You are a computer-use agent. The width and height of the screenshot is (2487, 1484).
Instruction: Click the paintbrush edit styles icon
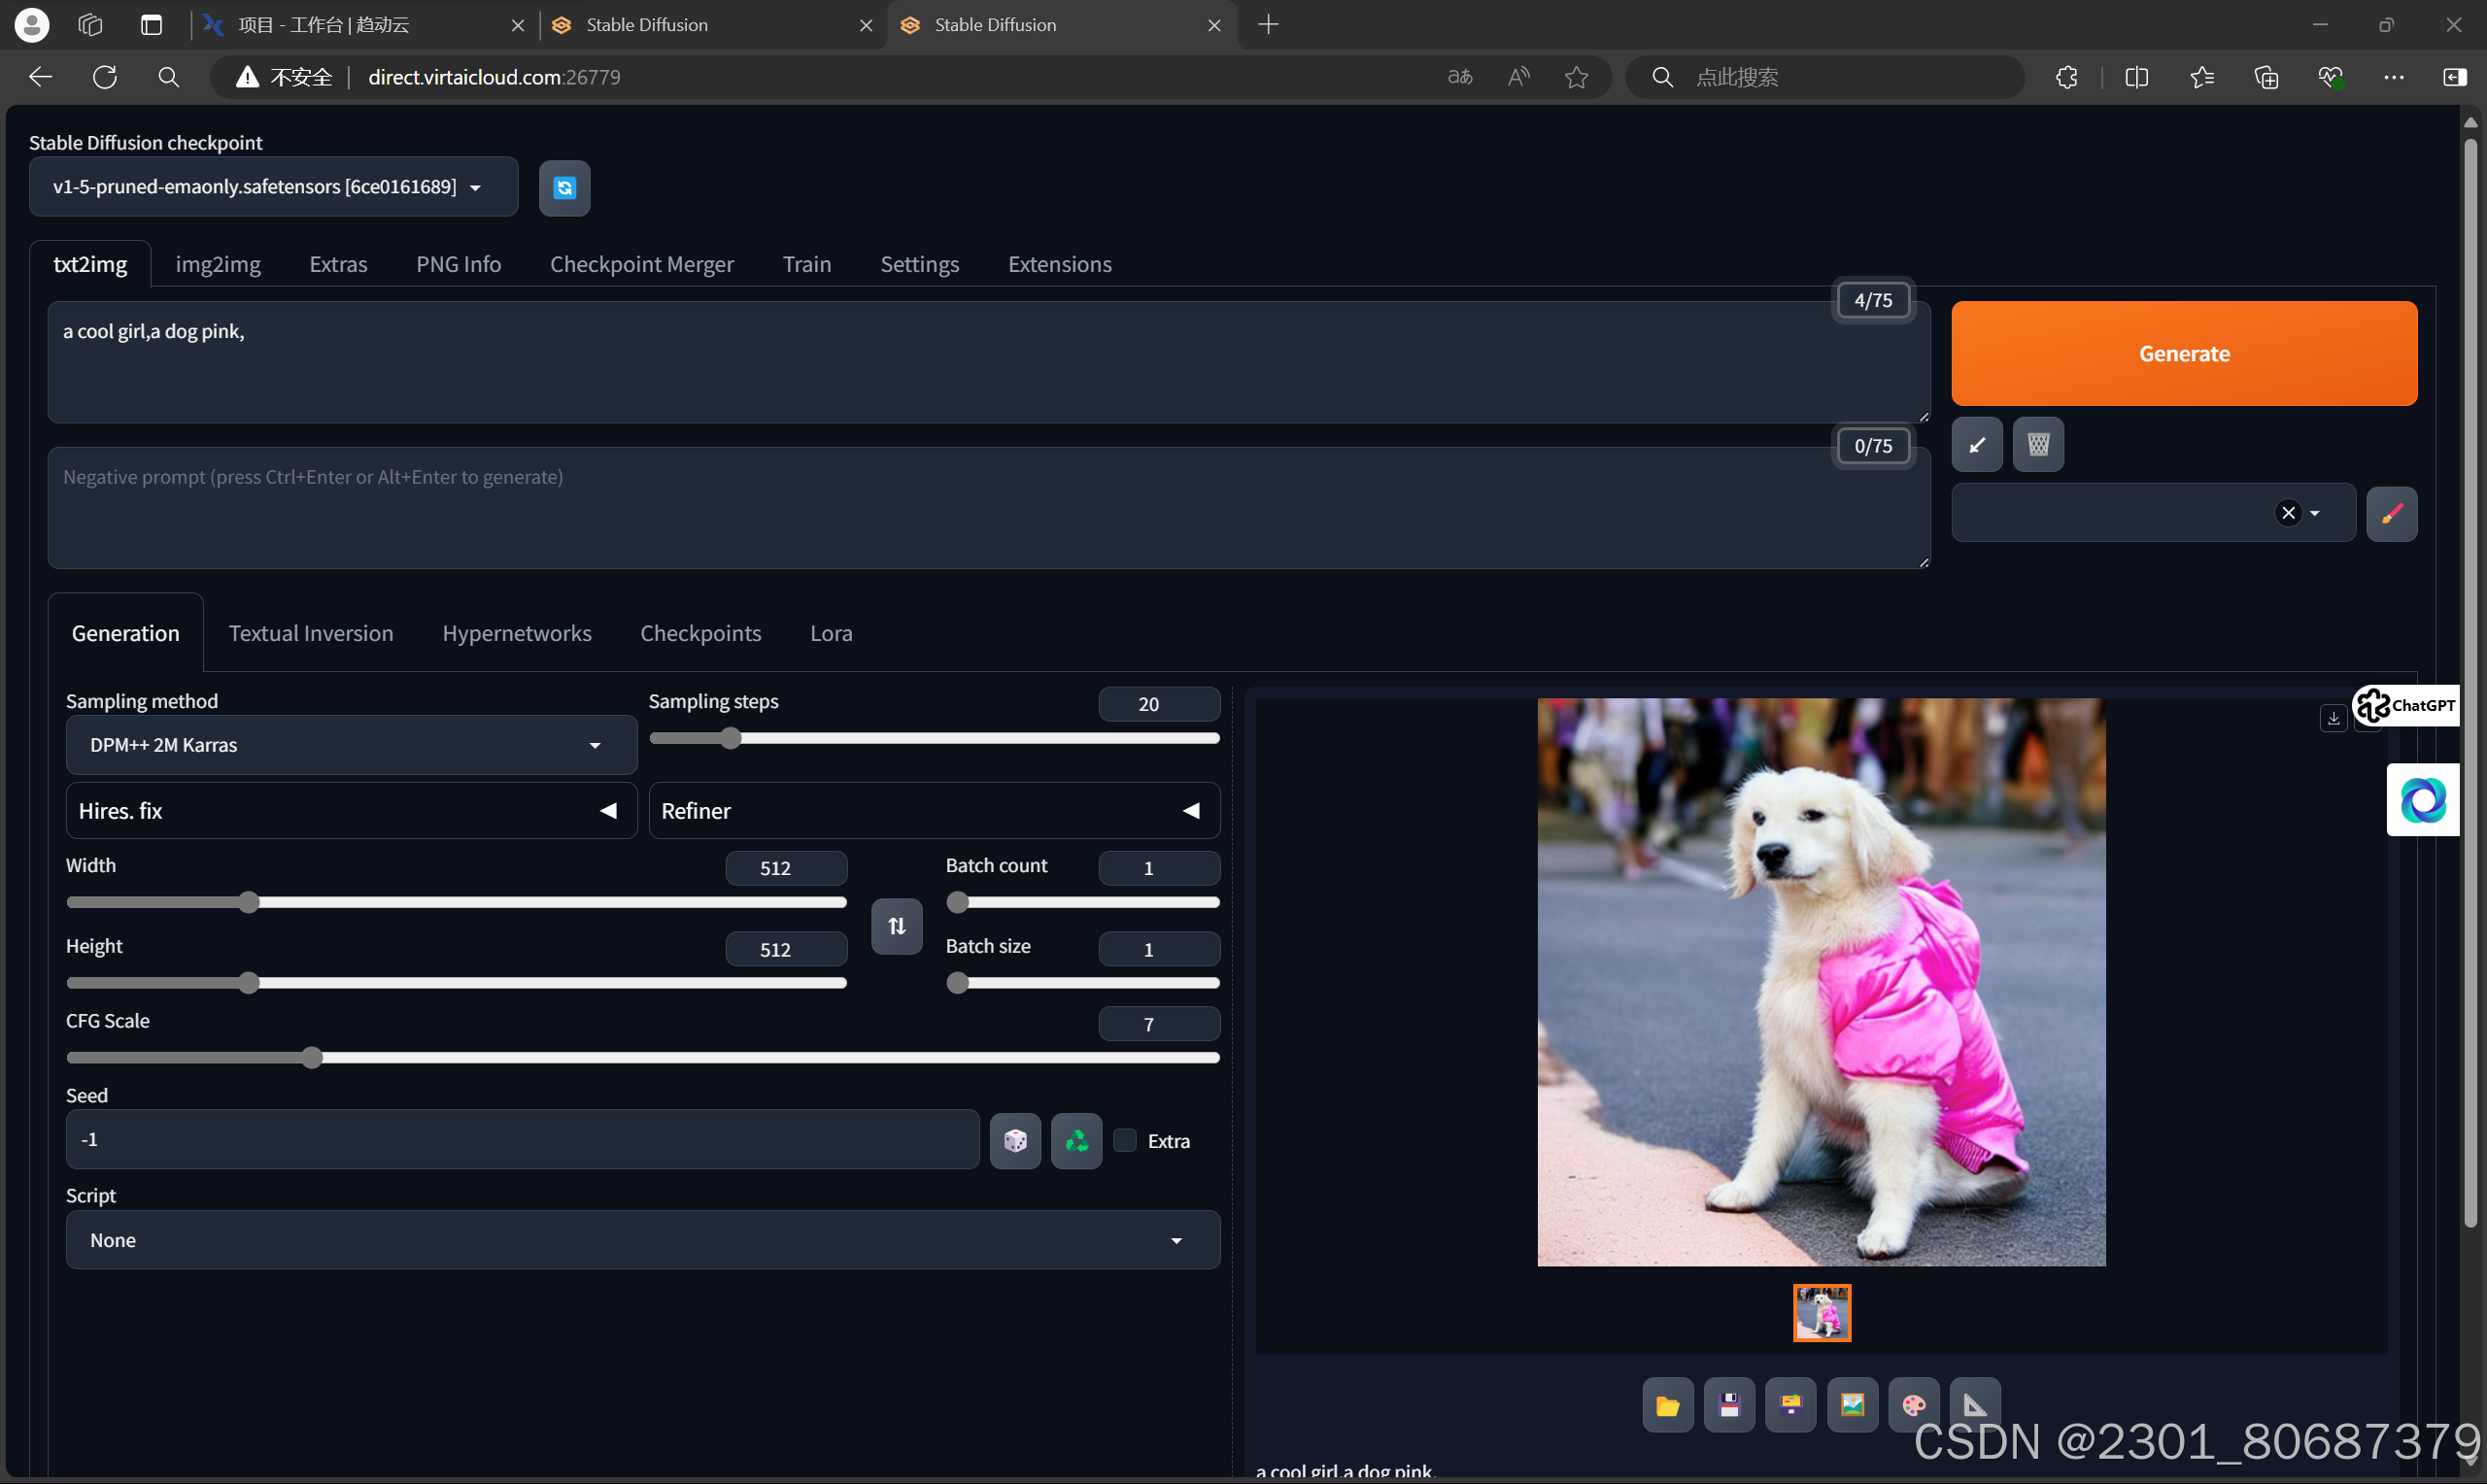pos(2391,514)
